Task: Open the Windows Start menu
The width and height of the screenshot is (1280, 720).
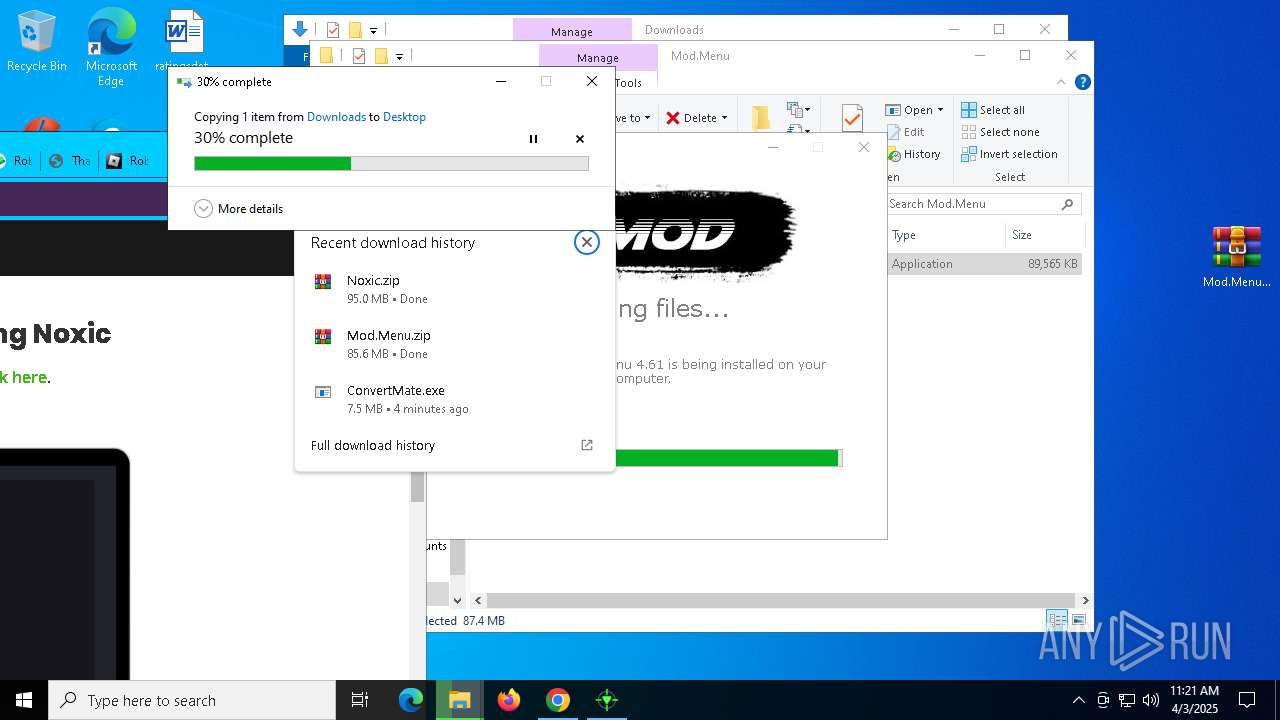Action: click(x=24, y=700)
